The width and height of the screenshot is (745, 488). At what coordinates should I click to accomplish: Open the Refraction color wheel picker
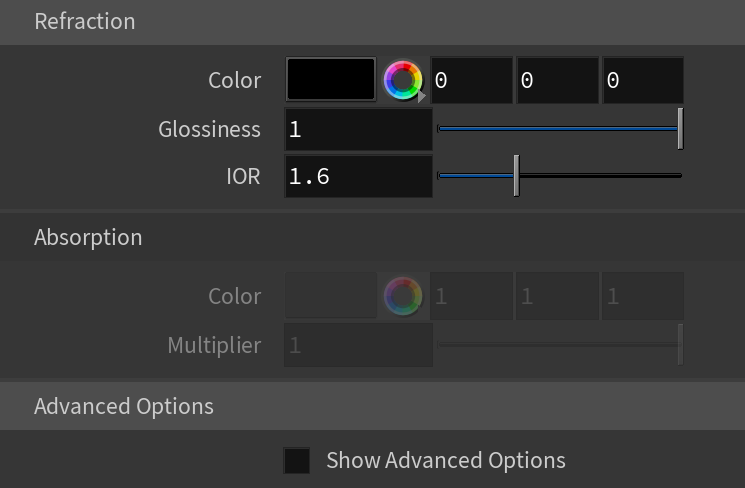tap(403, 80)
